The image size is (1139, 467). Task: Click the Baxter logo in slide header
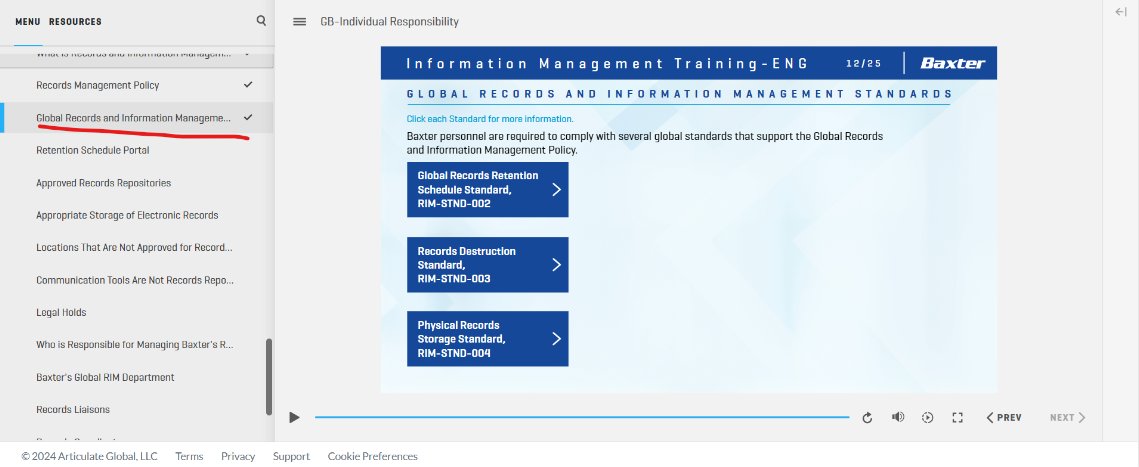[x=952, y=63]
